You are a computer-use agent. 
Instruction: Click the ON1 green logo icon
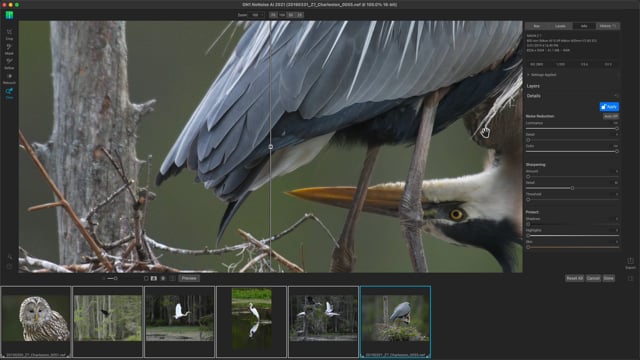click(9, 15)
